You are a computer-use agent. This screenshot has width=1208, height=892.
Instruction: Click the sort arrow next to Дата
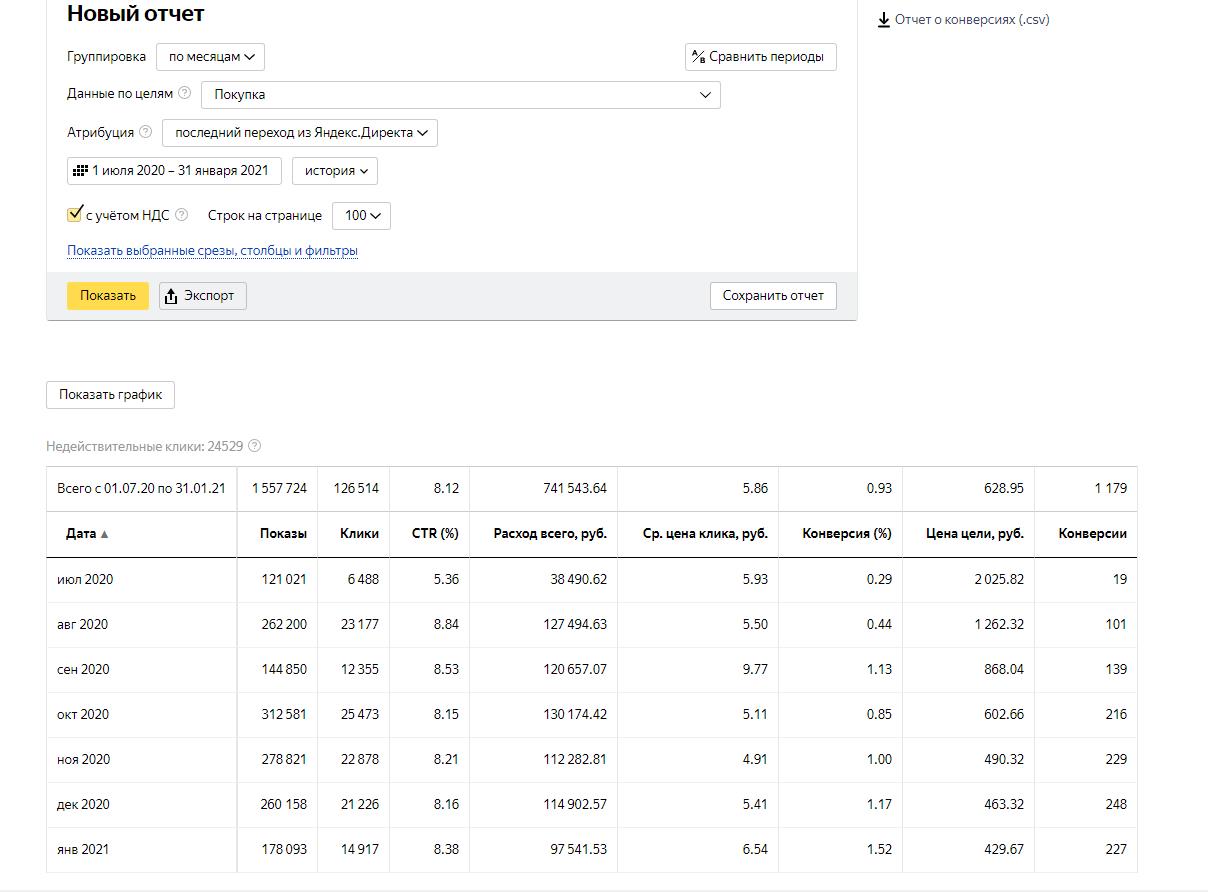point(104,534)
